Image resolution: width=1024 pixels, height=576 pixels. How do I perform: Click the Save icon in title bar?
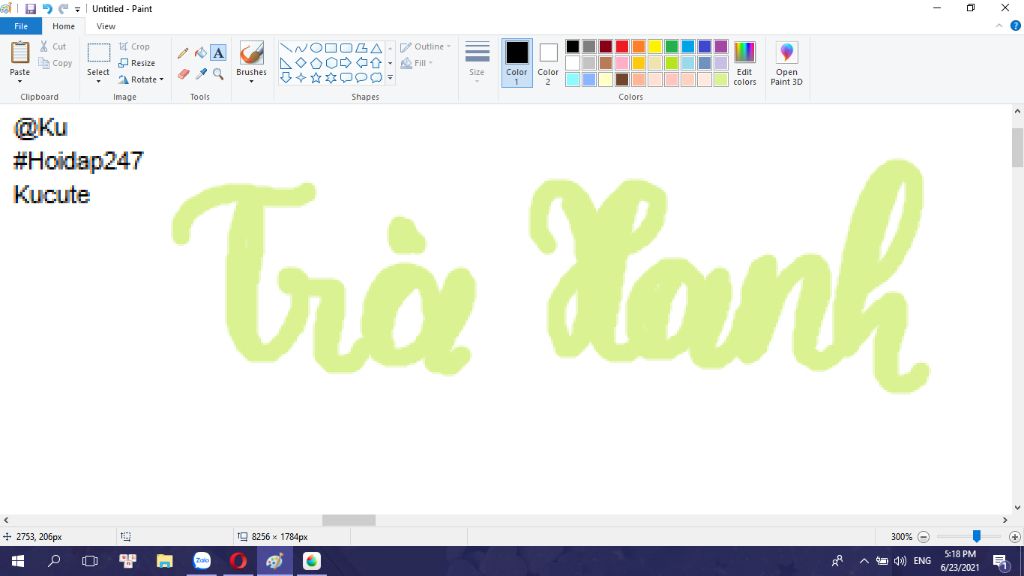coord(30,8)
